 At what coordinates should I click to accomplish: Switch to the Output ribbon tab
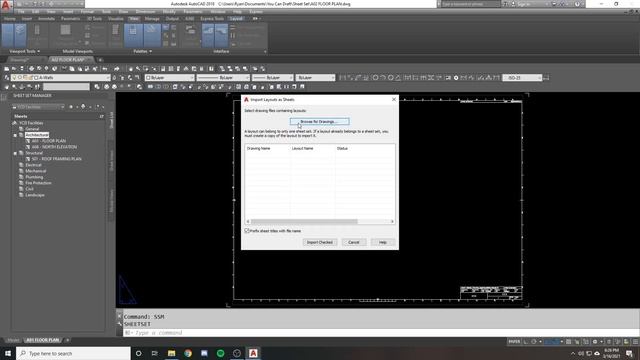pyautogui.click(x=172, y=19)
